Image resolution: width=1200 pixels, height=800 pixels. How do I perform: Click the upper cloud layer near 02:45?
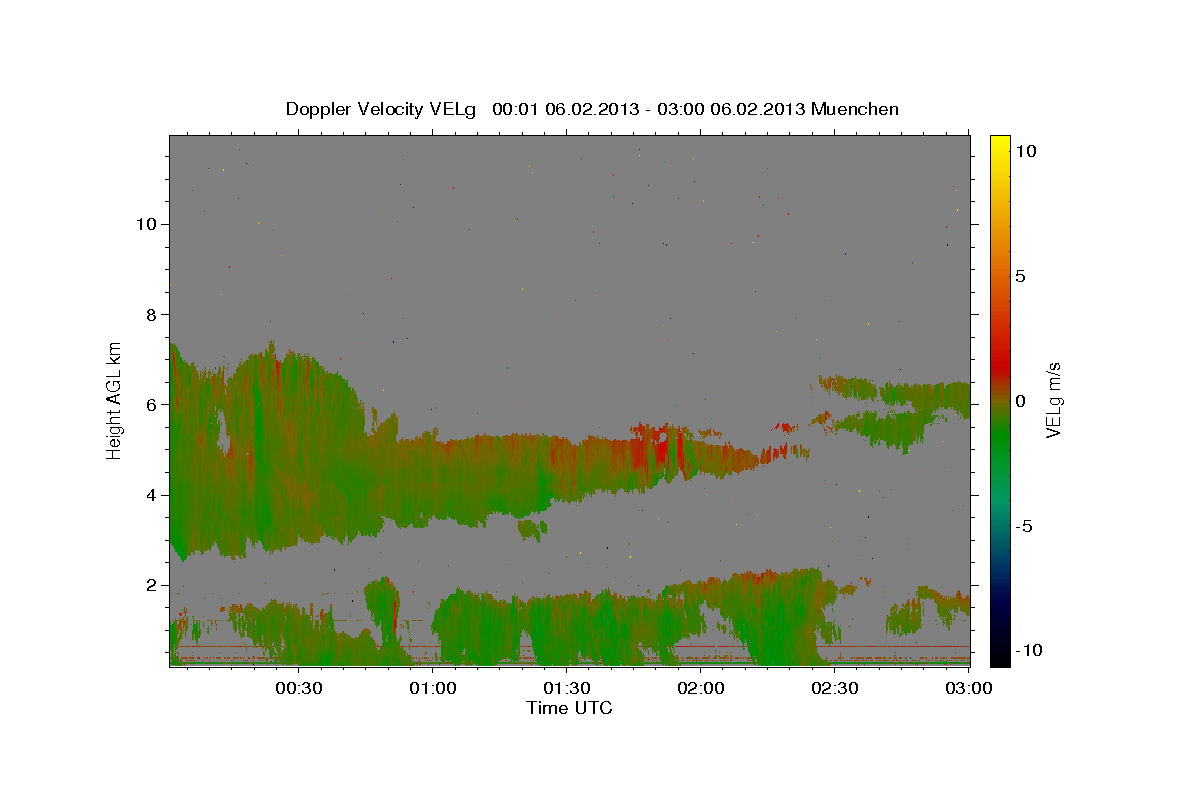(x=895, y=391)
